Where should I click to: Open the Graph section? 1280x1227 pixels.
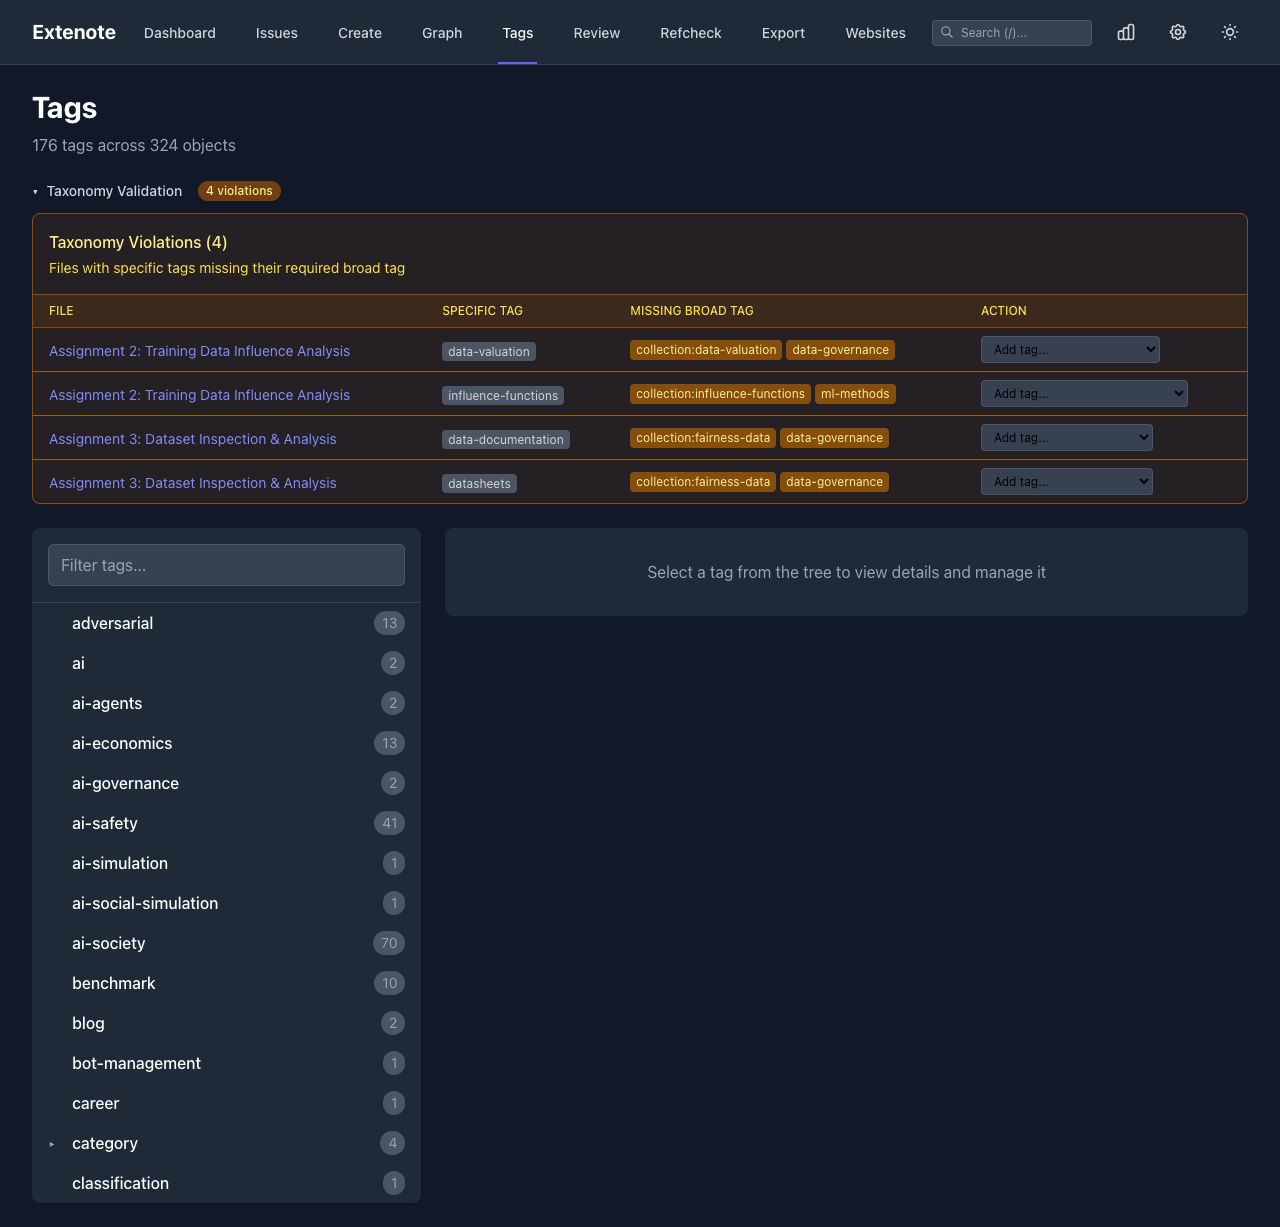tap(442, 32)
